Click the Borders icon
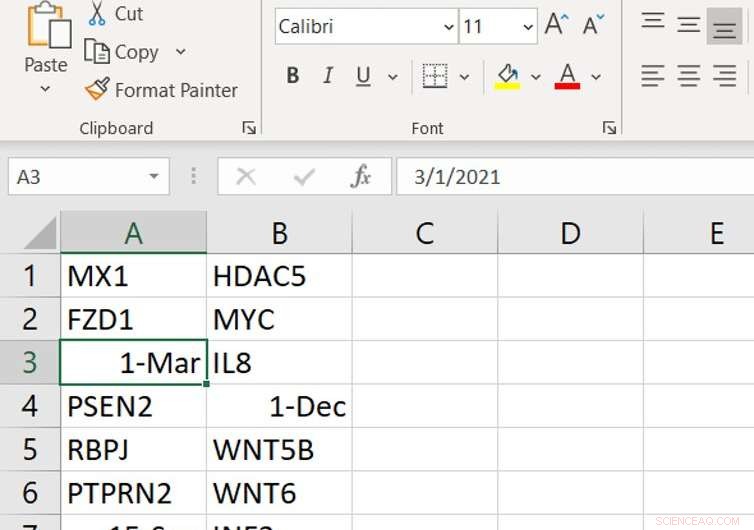The height and width of the screenshot is (530, 754). [435, 76]
